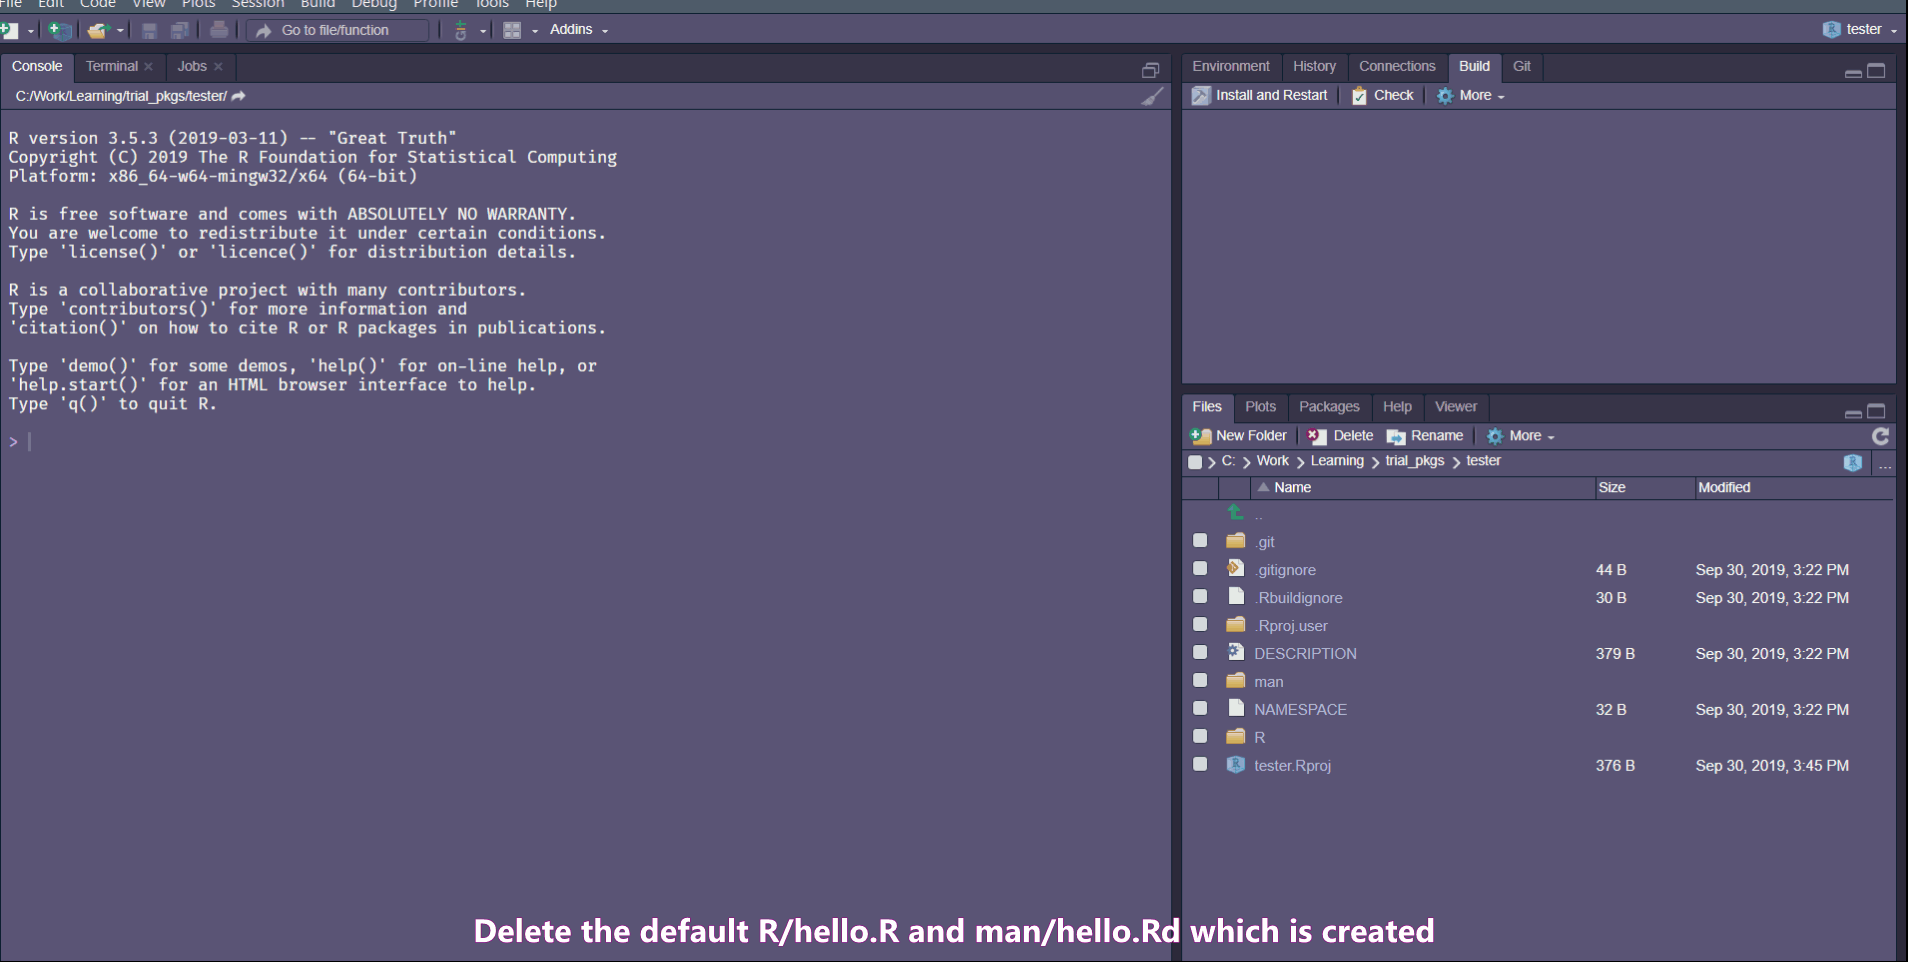Click the Check package icon
Screen dimensions: 1908x962
tap(1359, 95)
